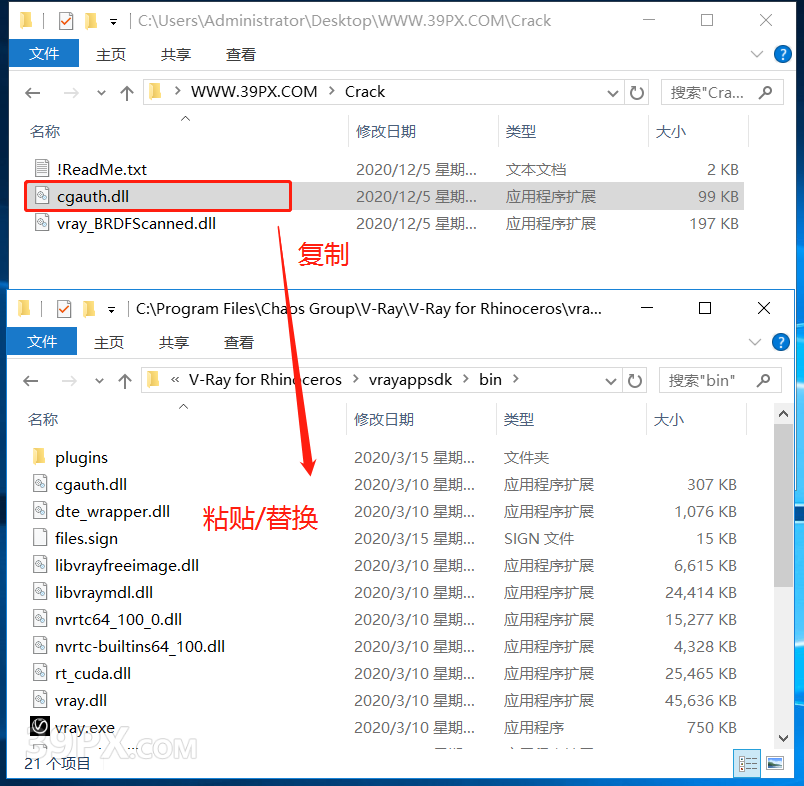
Task: Click properties checkmark icon in Crack title bar
Action: click(x=66, y=20)
